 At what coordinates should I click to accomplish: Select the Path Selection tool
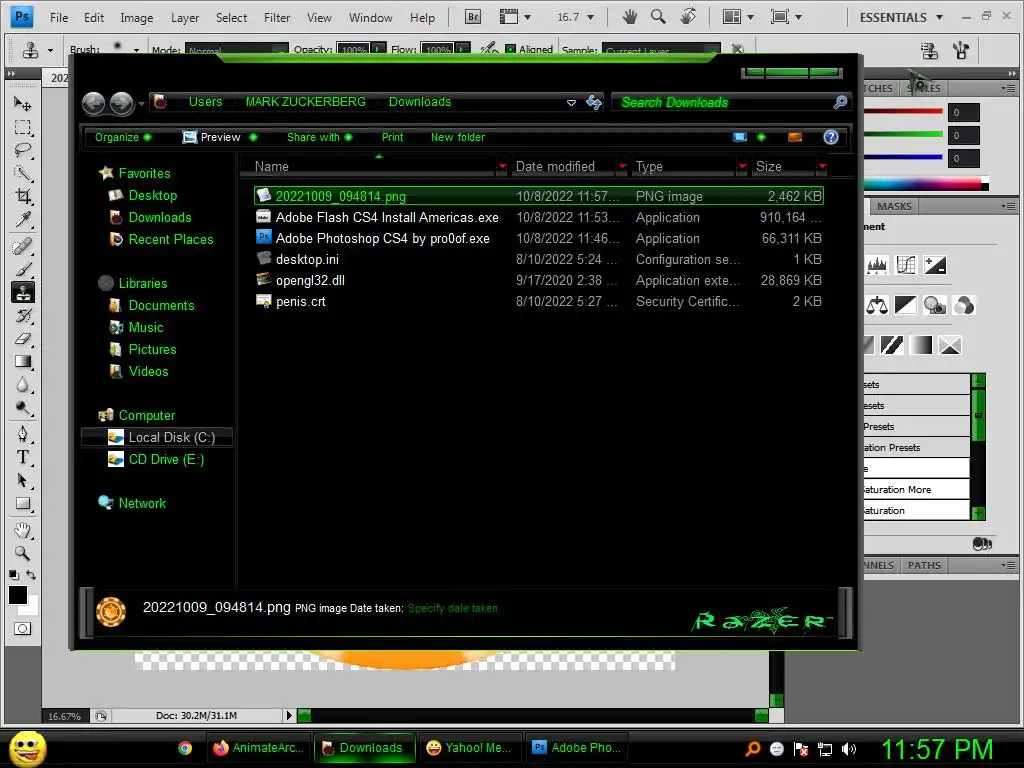[22, 481]
